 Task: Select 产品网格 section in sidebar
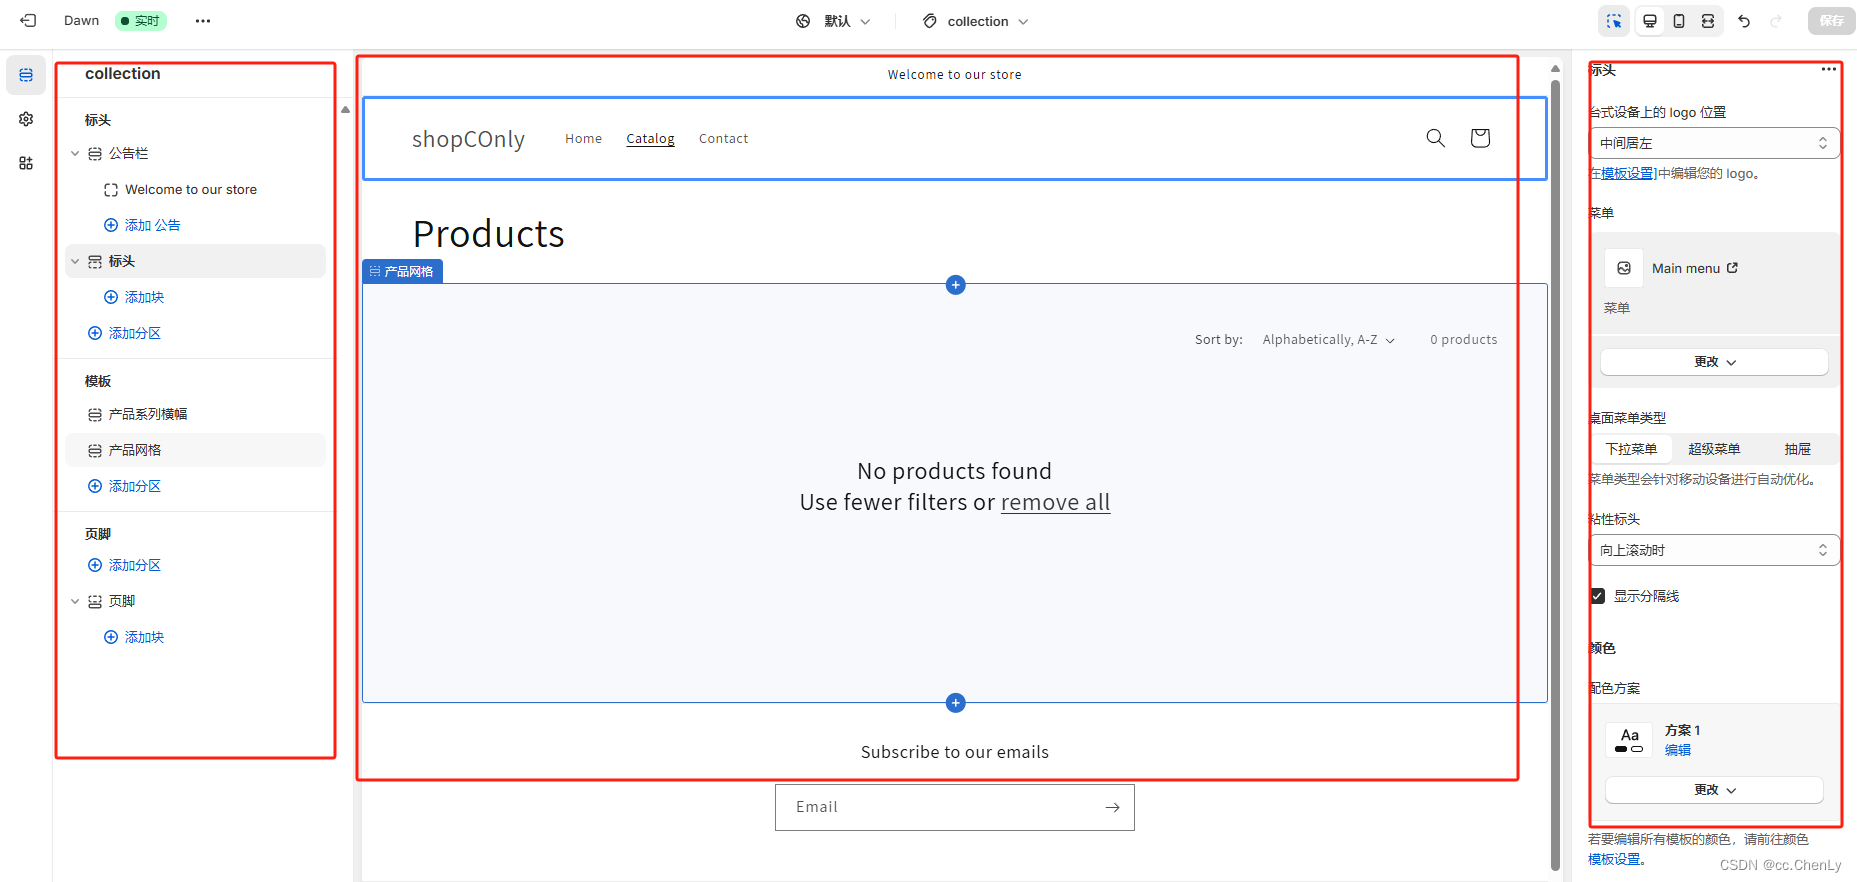[x=196, y=450]
